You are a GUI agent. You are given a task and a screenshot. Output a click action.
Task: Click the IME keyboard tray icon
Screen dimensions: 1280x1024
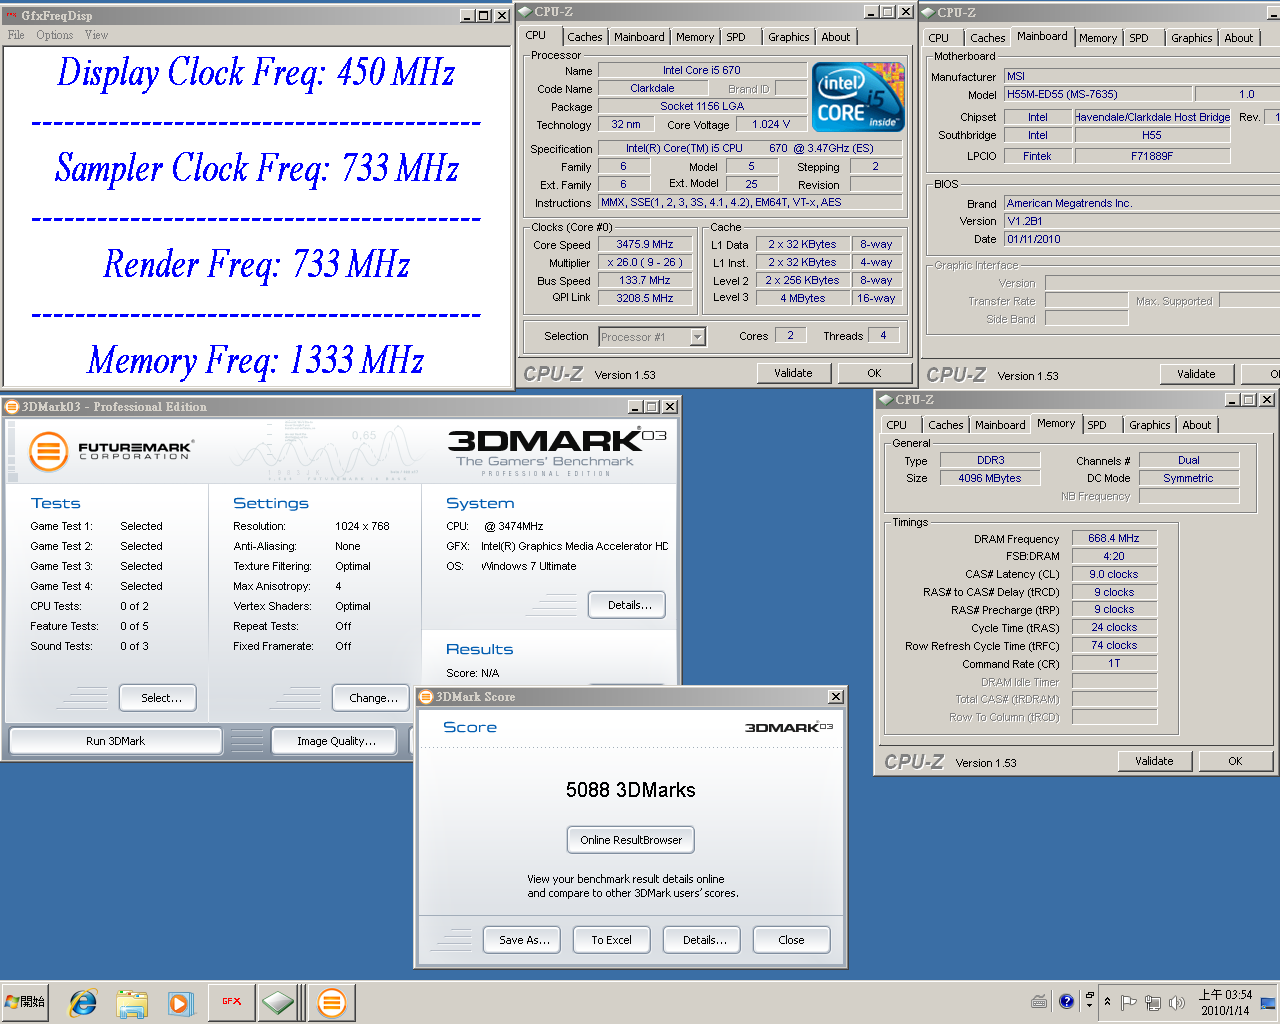pos(1039,1001)
